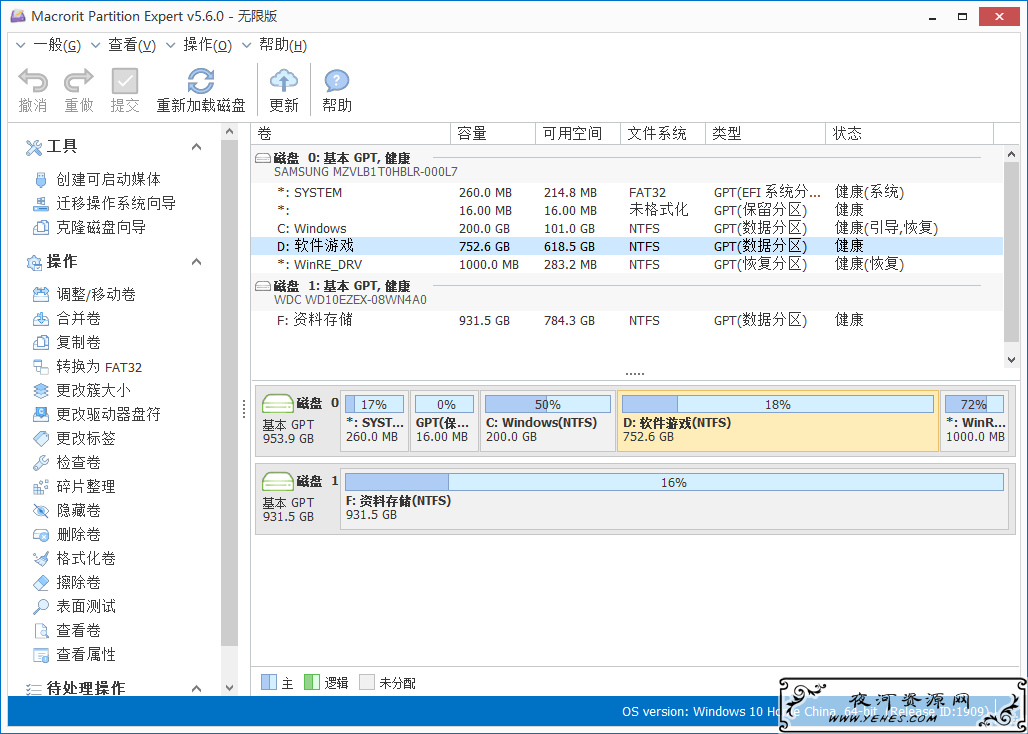Select the *: SYSTEM volume row
Screen dimensions: 1028x734
tap(627, 193)
